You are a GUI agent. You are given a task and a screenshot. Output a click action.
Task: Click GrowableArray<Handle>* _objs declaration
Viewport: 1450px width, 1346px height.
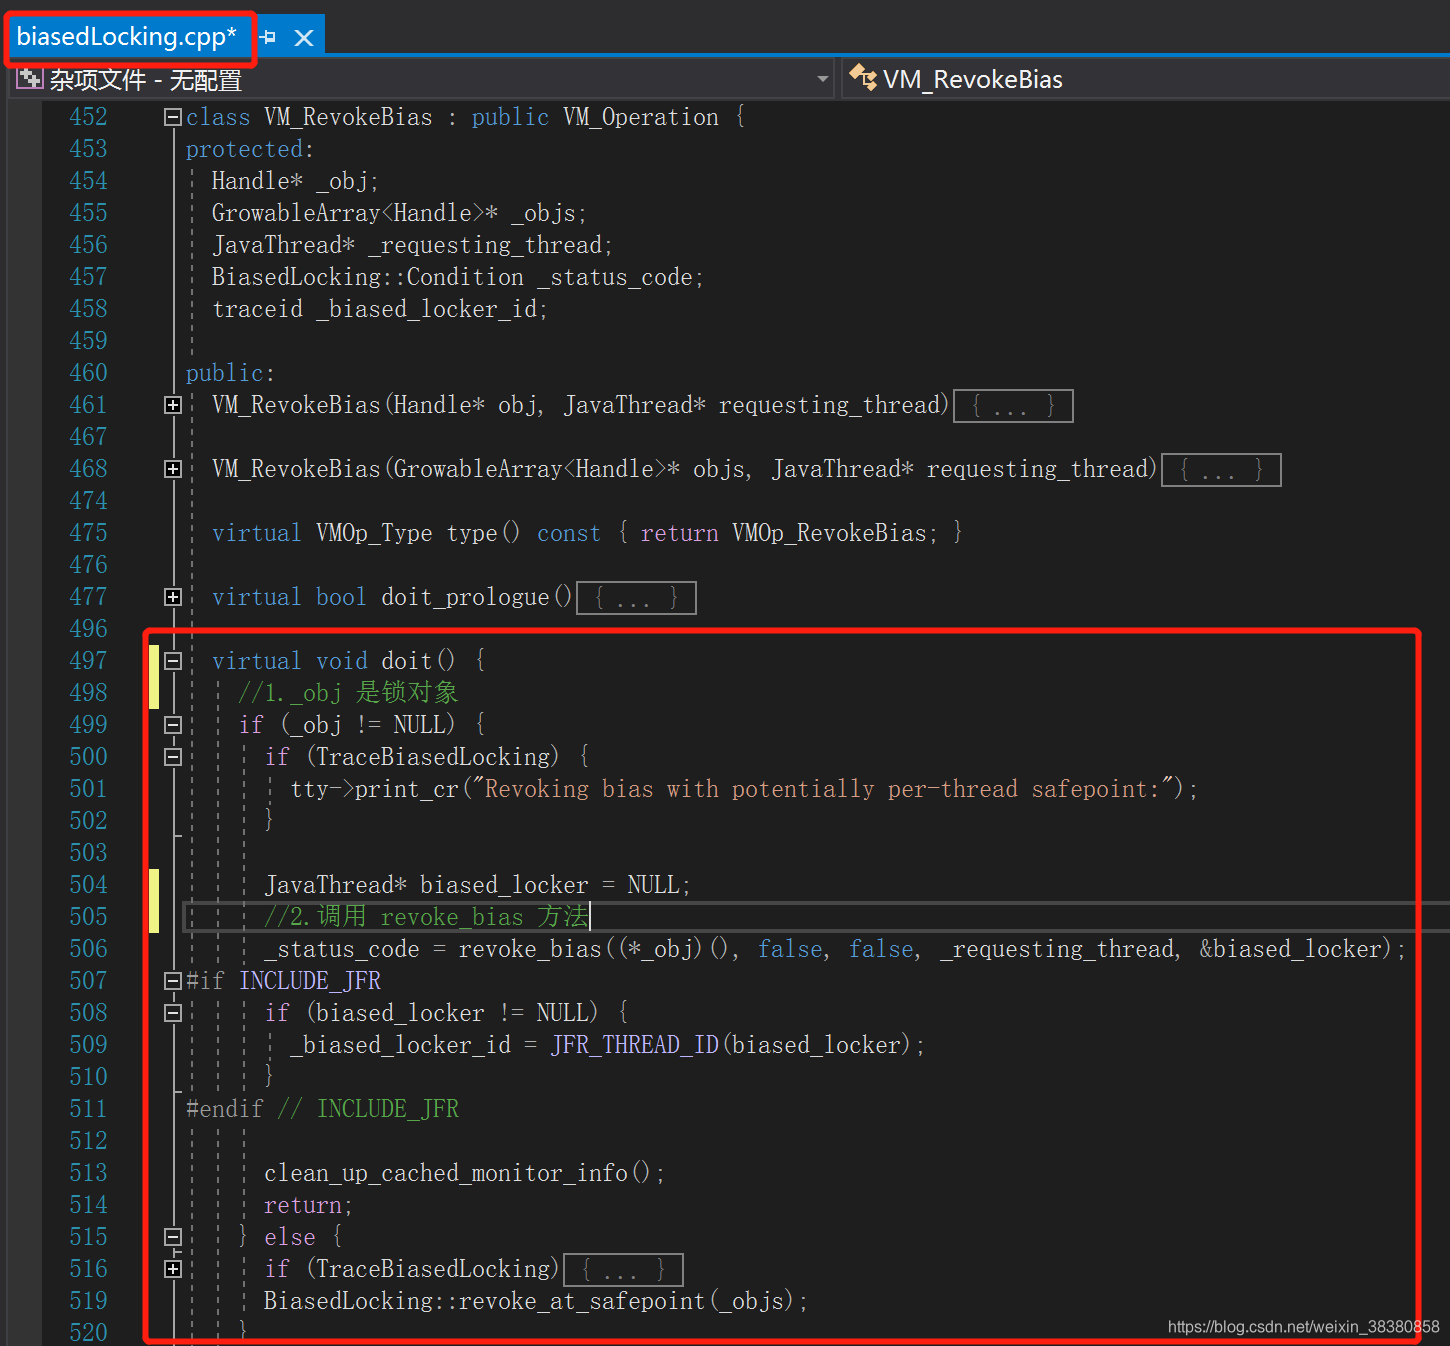coord(397,213)
